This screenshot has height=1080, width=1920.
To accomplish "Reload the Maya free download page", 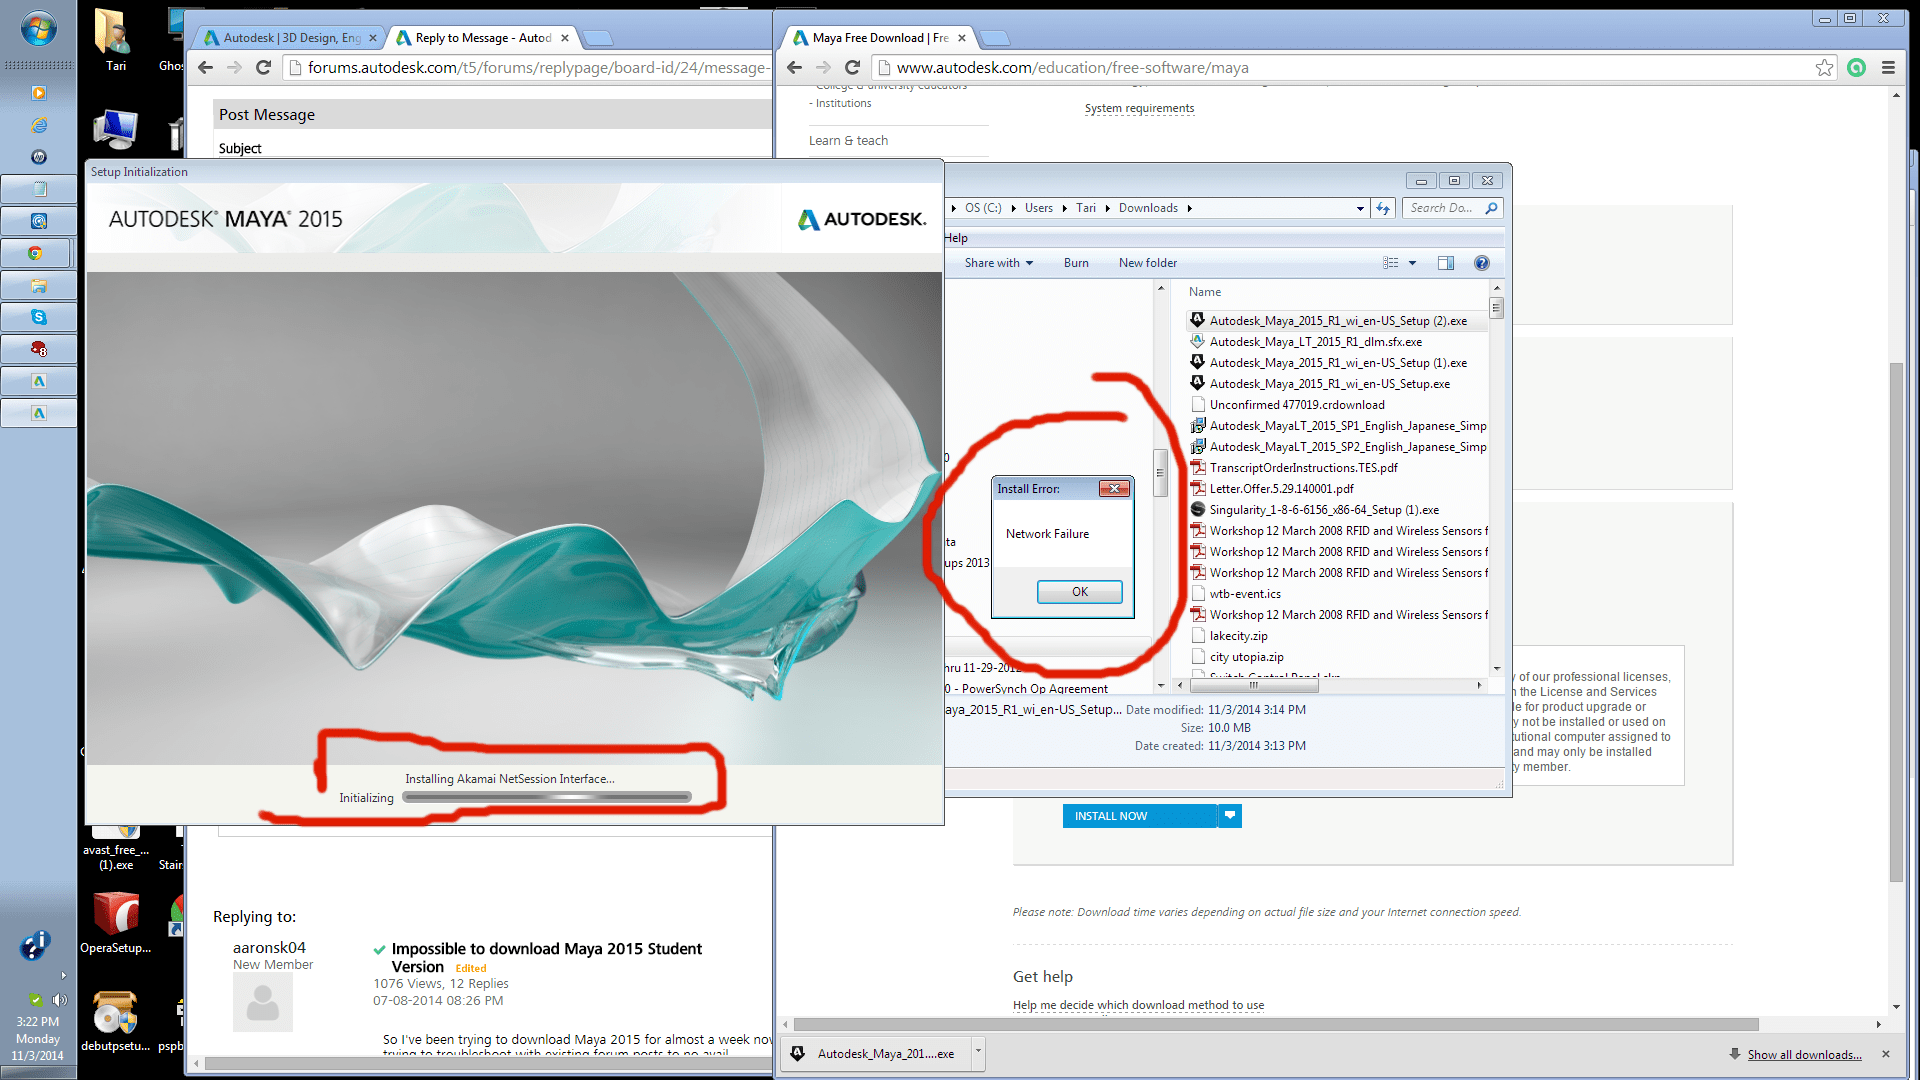I will point(852,67).
